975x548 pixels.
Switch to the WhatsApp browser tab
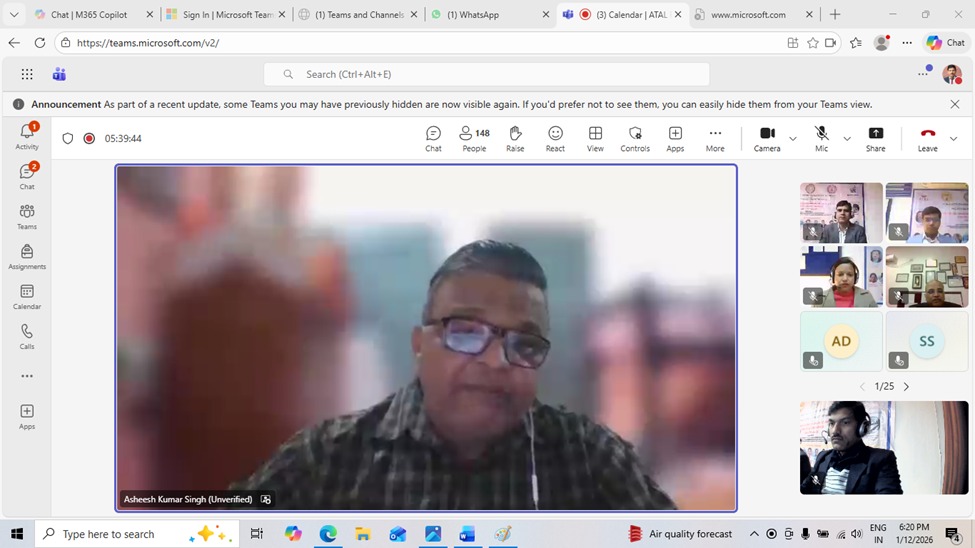(x=478, y=15)
